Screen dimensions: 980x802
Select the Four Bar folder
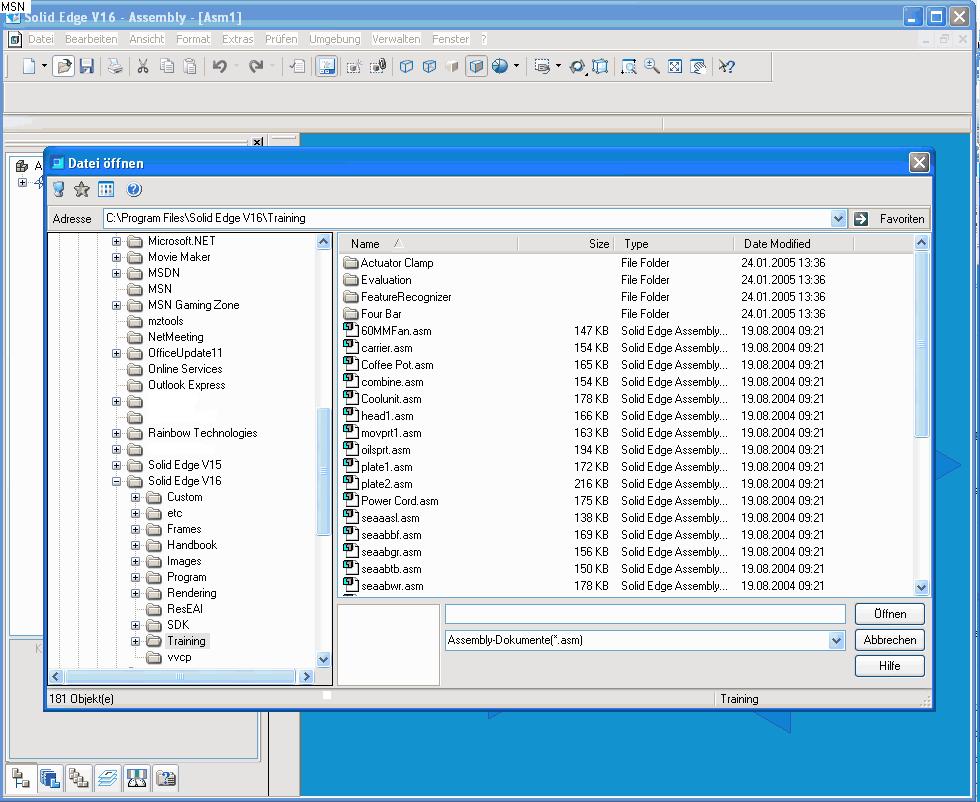coord(381,314)
